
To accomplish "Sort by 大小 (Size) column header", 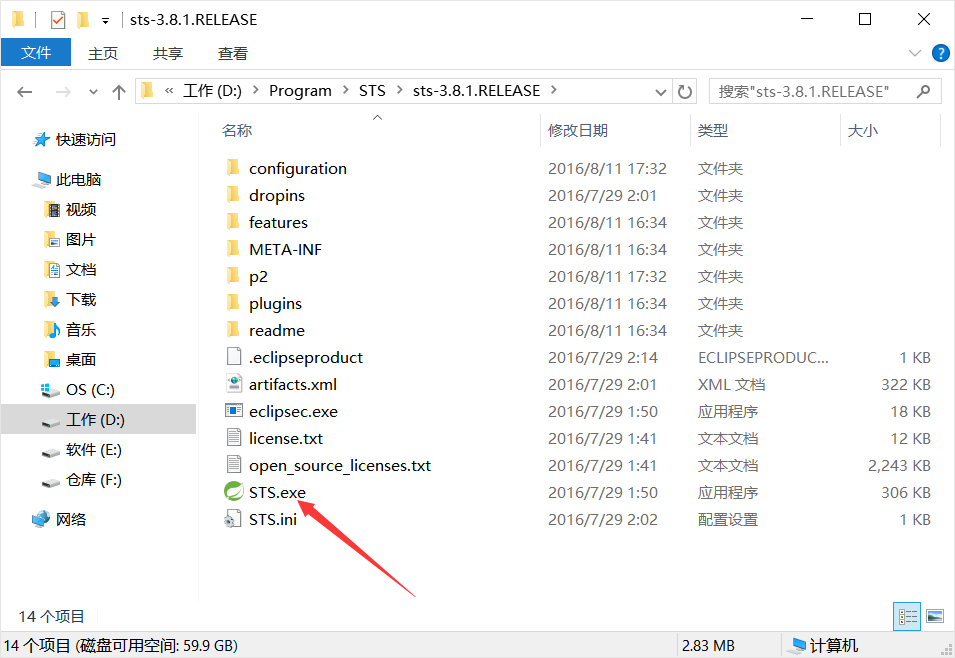I will pyautogui.click(x=862, y=130).
